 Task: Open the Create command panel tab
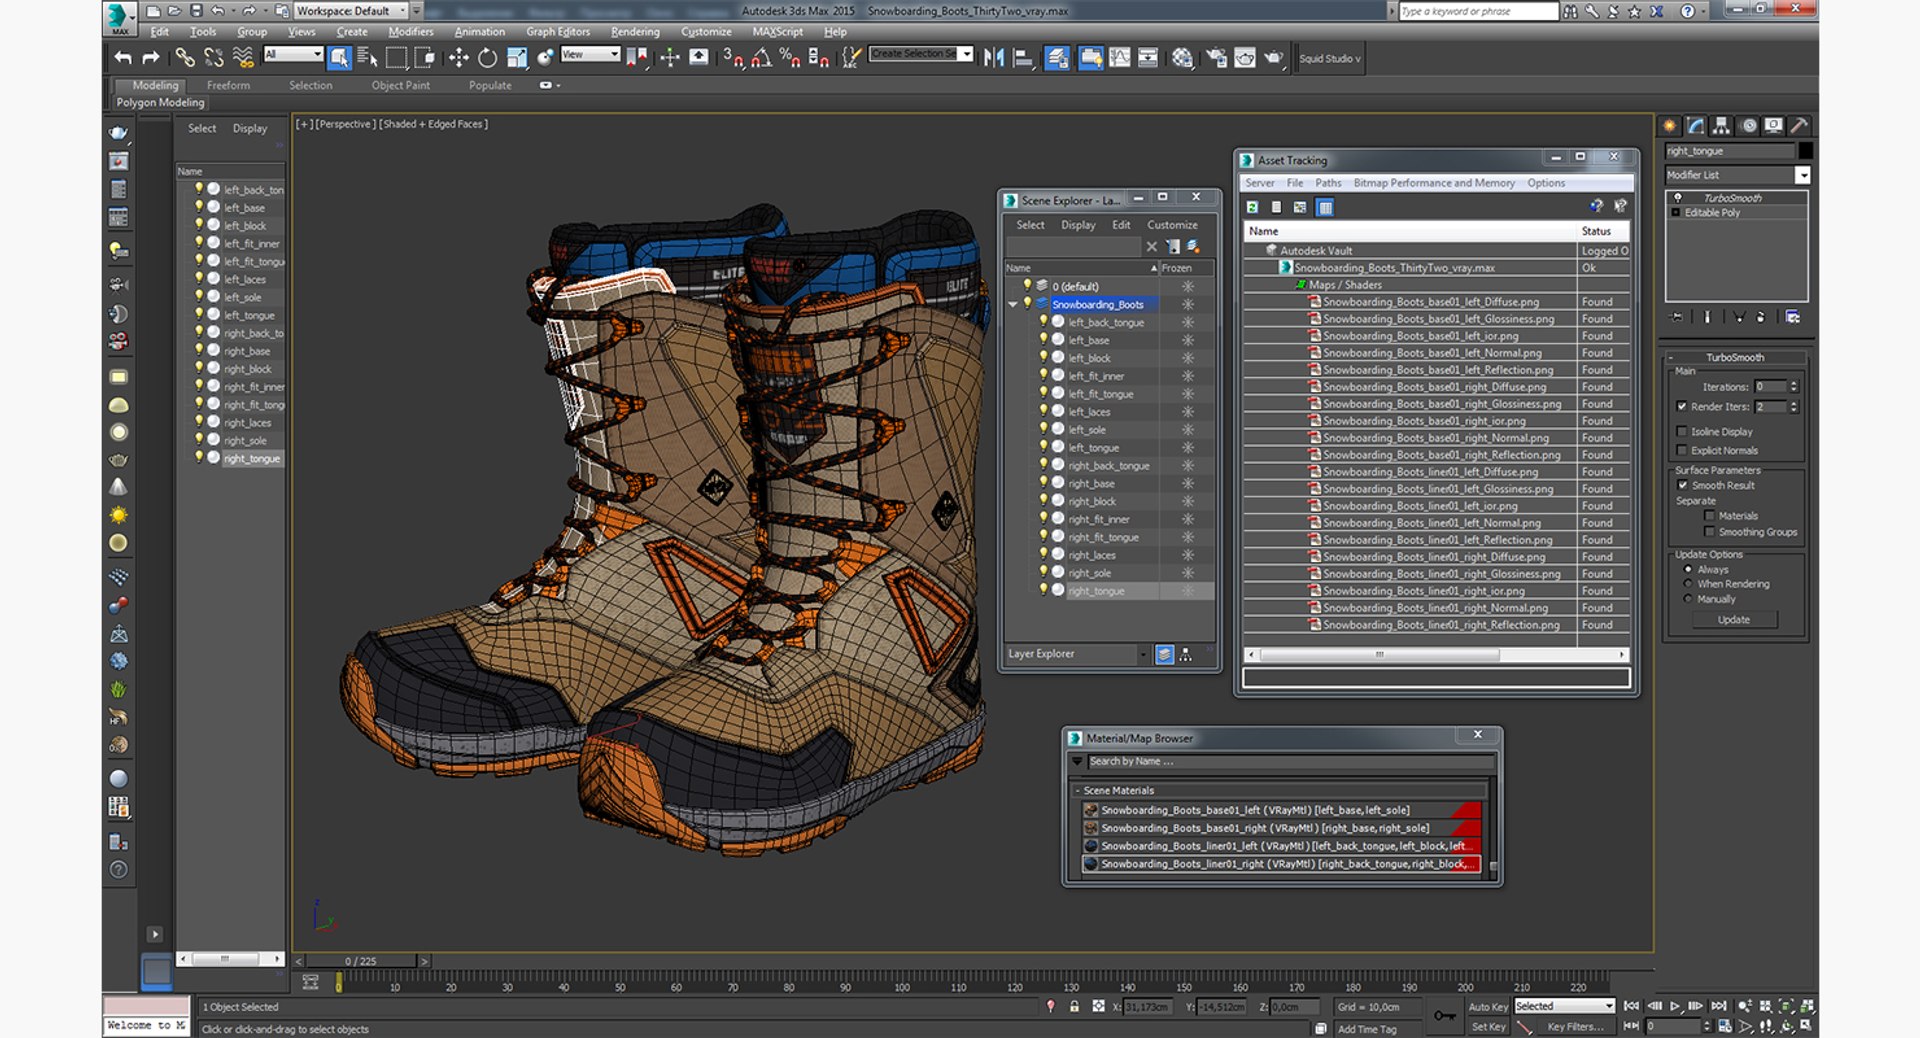(1670, 126)
